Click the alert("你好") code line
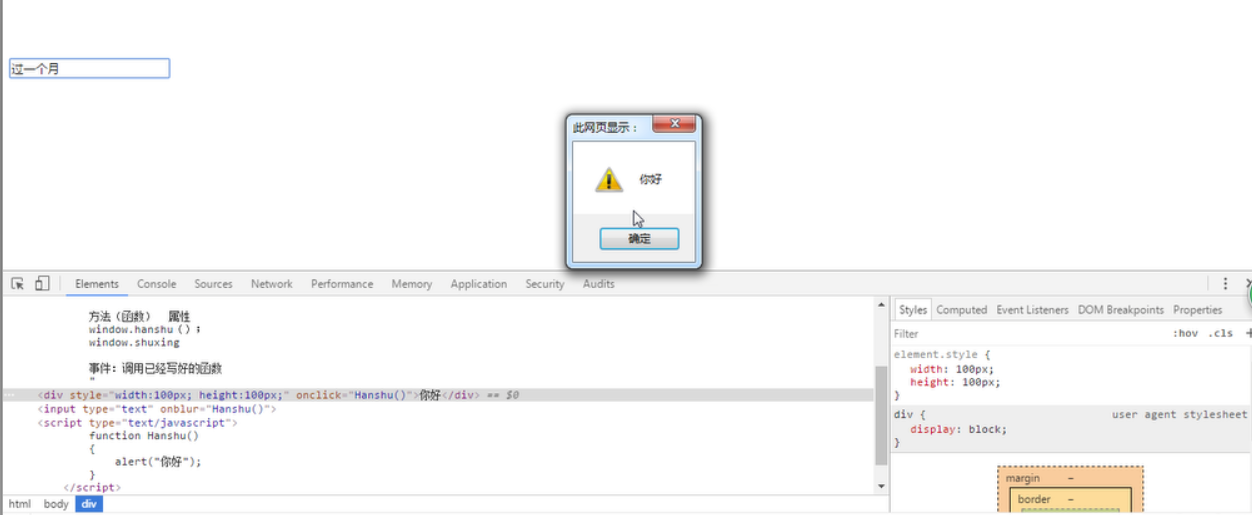Viewport: 1252px width, 515px height. [x=158, y=462]
